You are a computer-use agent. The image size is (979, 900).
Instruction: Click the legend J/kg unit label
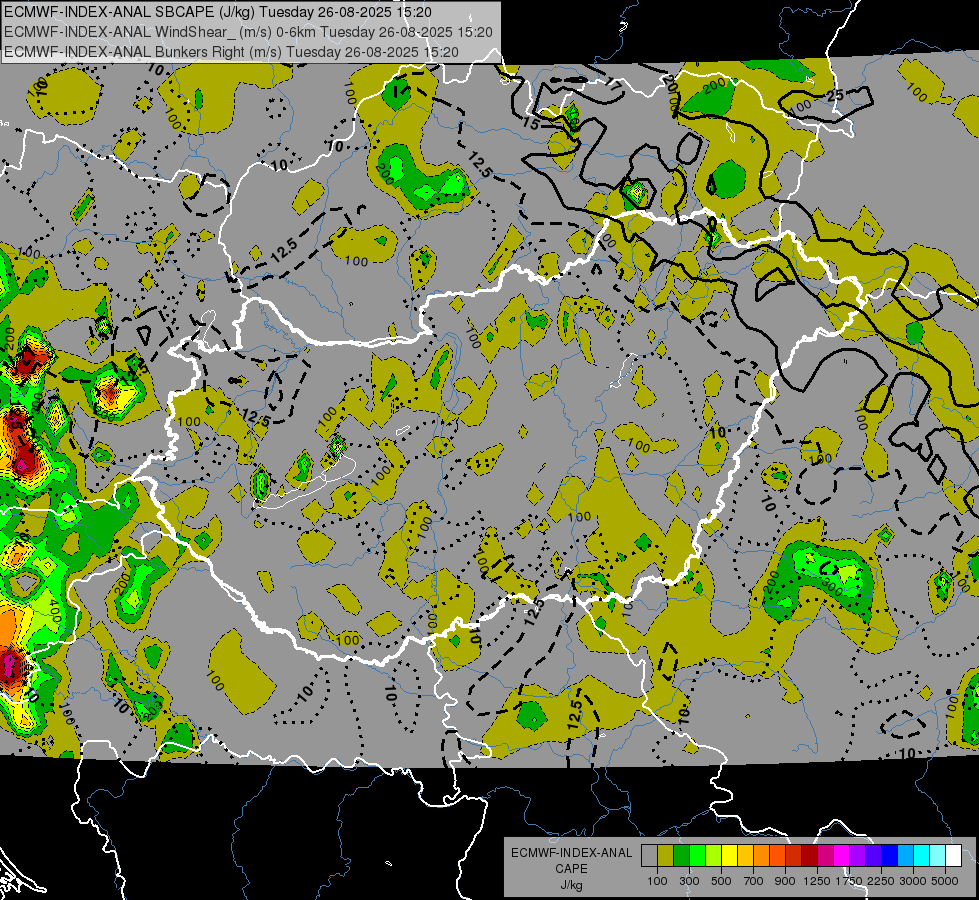tap(572, 886)
